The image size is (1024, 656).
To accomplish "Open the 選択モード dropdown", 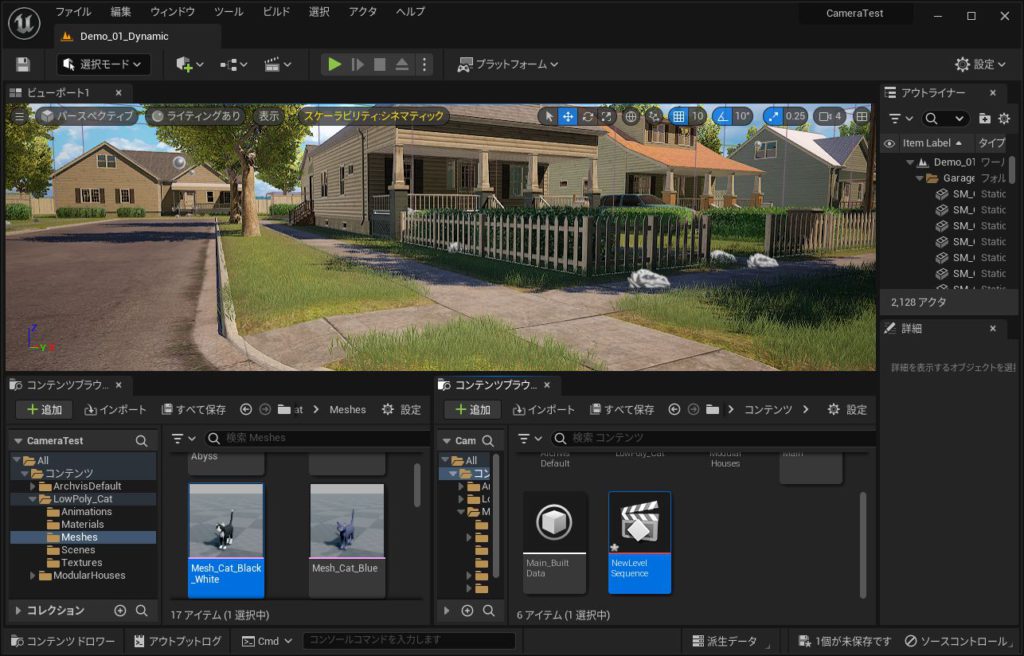I will pos(103,64).
